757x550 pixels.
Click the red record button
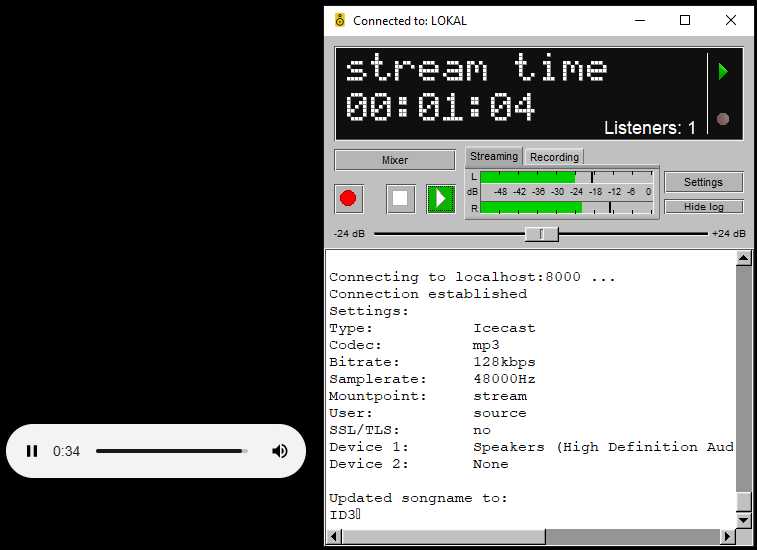tap(348, 198)
